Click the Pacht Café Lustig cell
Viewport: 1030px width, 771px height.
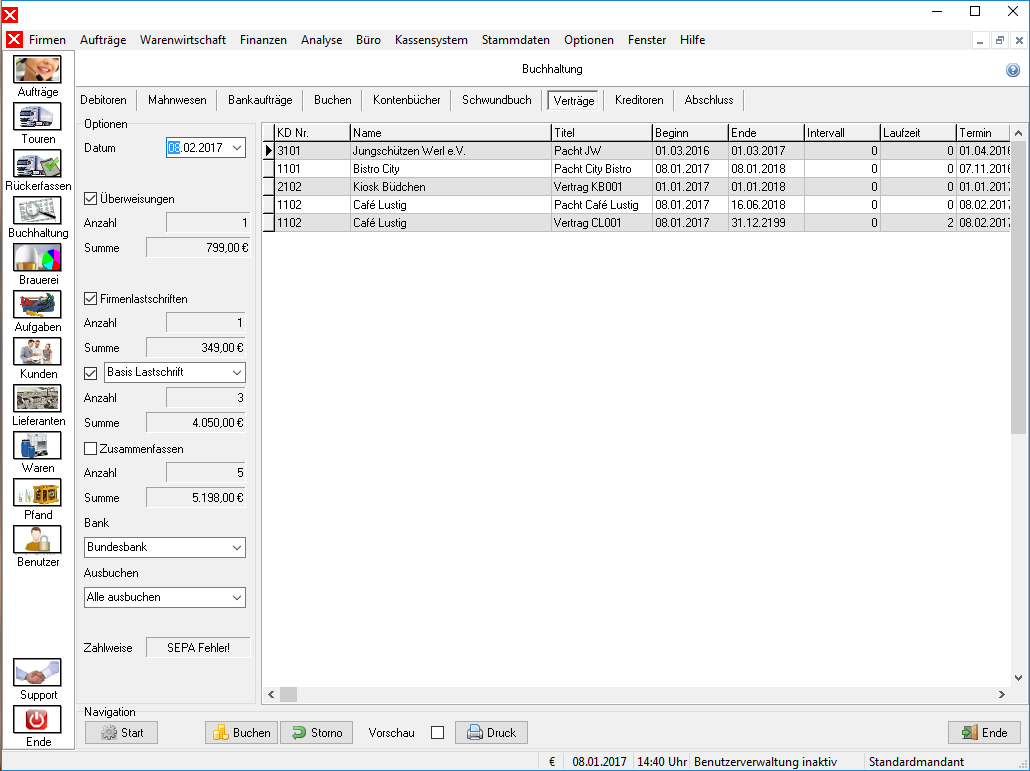tap(601, 205)
